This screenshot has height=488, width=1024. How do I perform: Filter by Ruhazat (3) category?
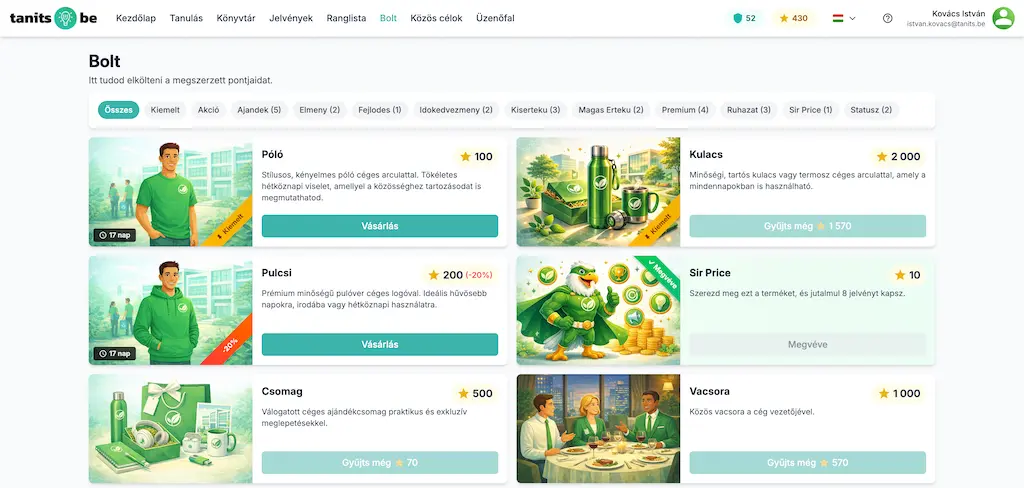(x=748, y=110)
